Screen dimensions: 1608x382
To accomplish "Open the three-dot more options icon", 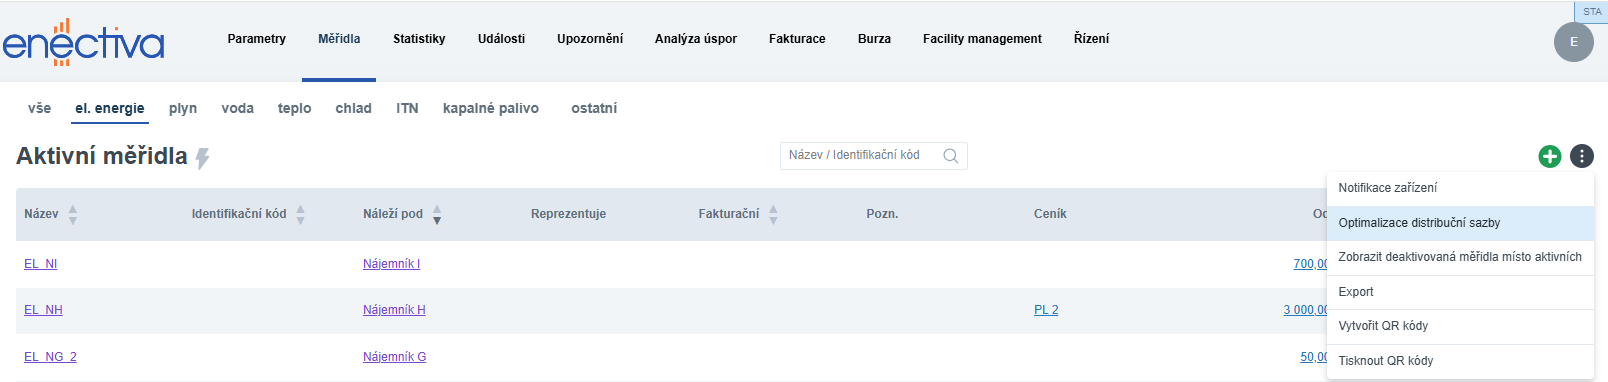I will click(x=1581, y=156).
